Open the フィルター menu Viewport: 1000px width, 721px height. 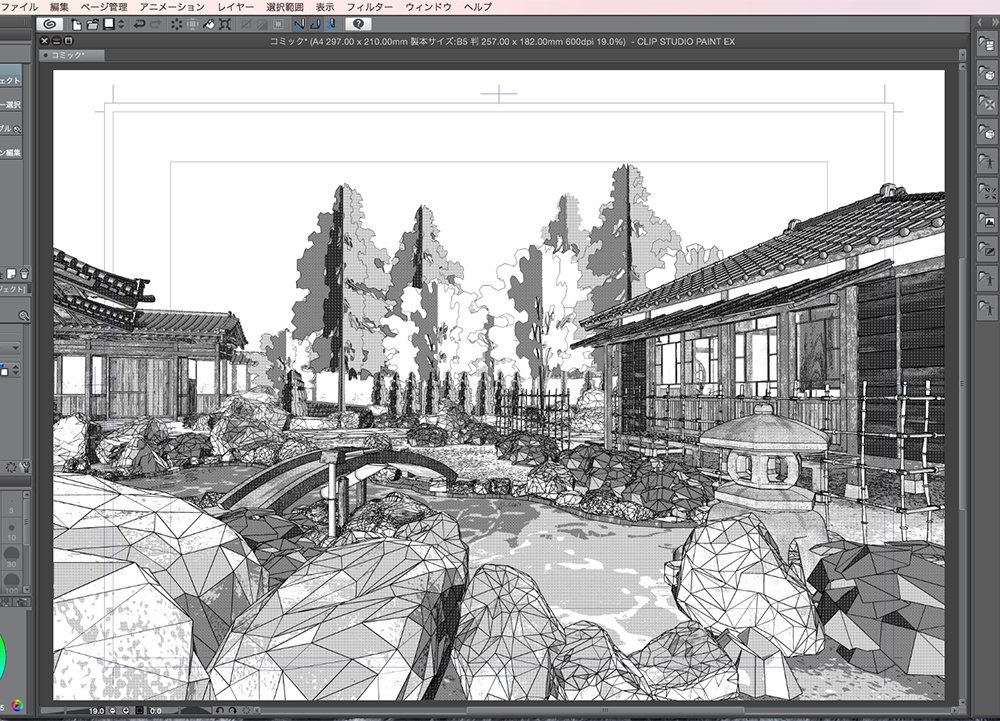[x=370, y=6]
